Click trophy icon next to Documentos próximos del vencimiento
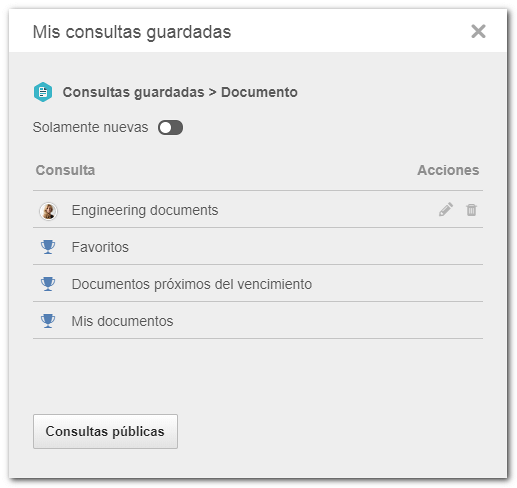This screenshot has width=517, height=488. [x=48, y=284]
